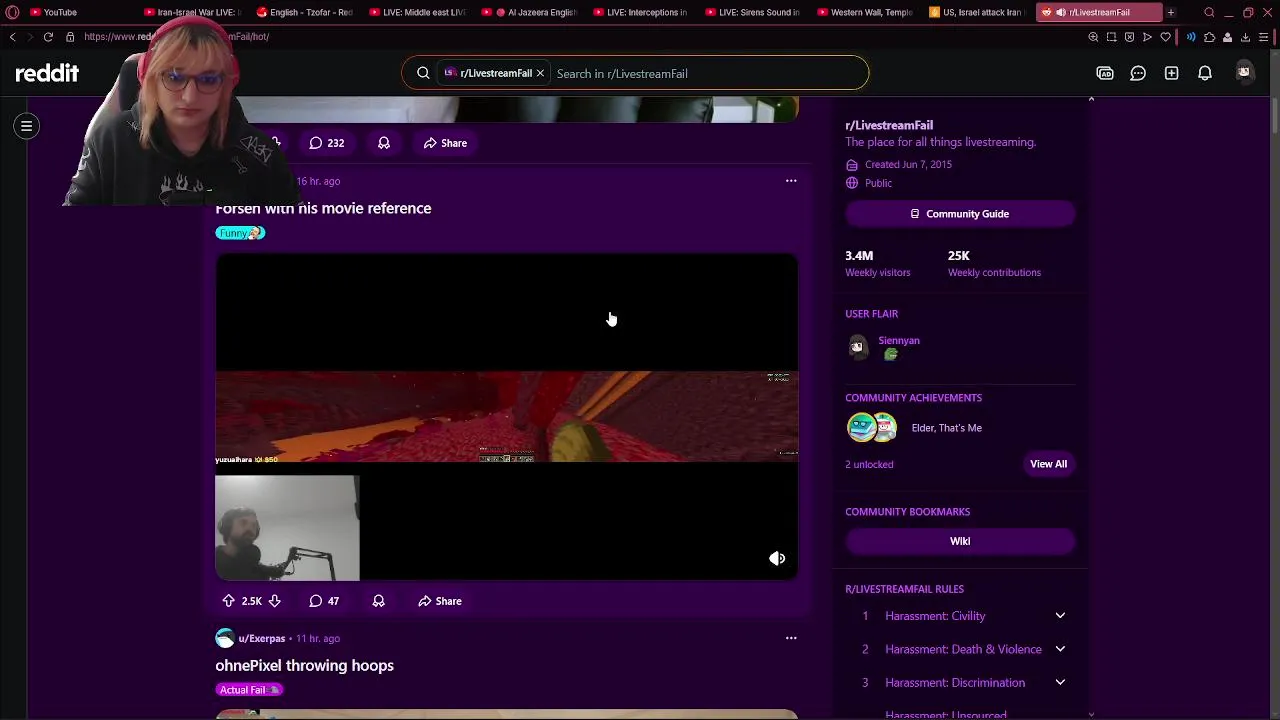View All community achievements
1280x720 pixels.
pos(1048,464)
